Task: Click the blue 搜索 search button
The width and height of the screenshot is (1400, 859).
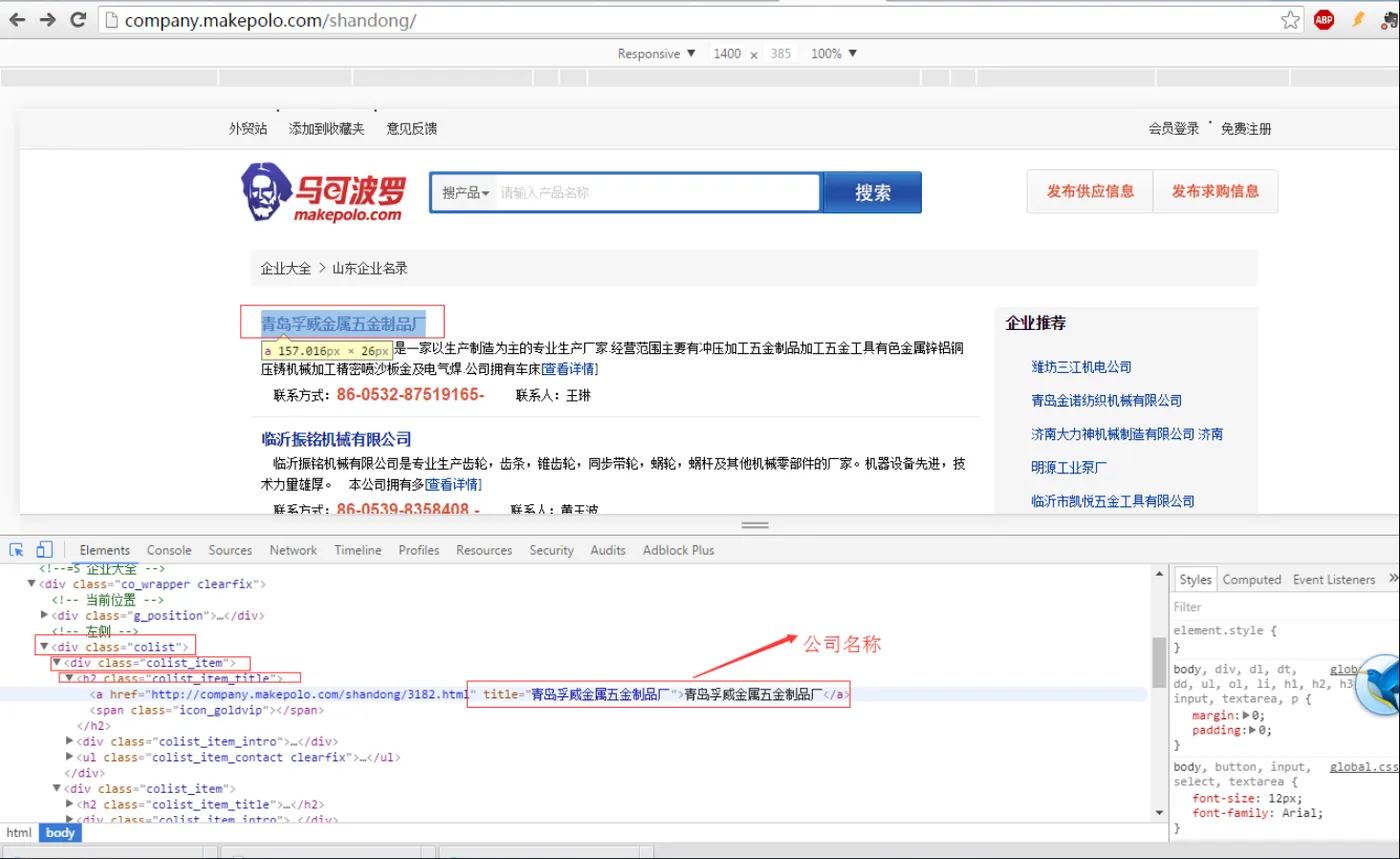Action: coord(872,193)
